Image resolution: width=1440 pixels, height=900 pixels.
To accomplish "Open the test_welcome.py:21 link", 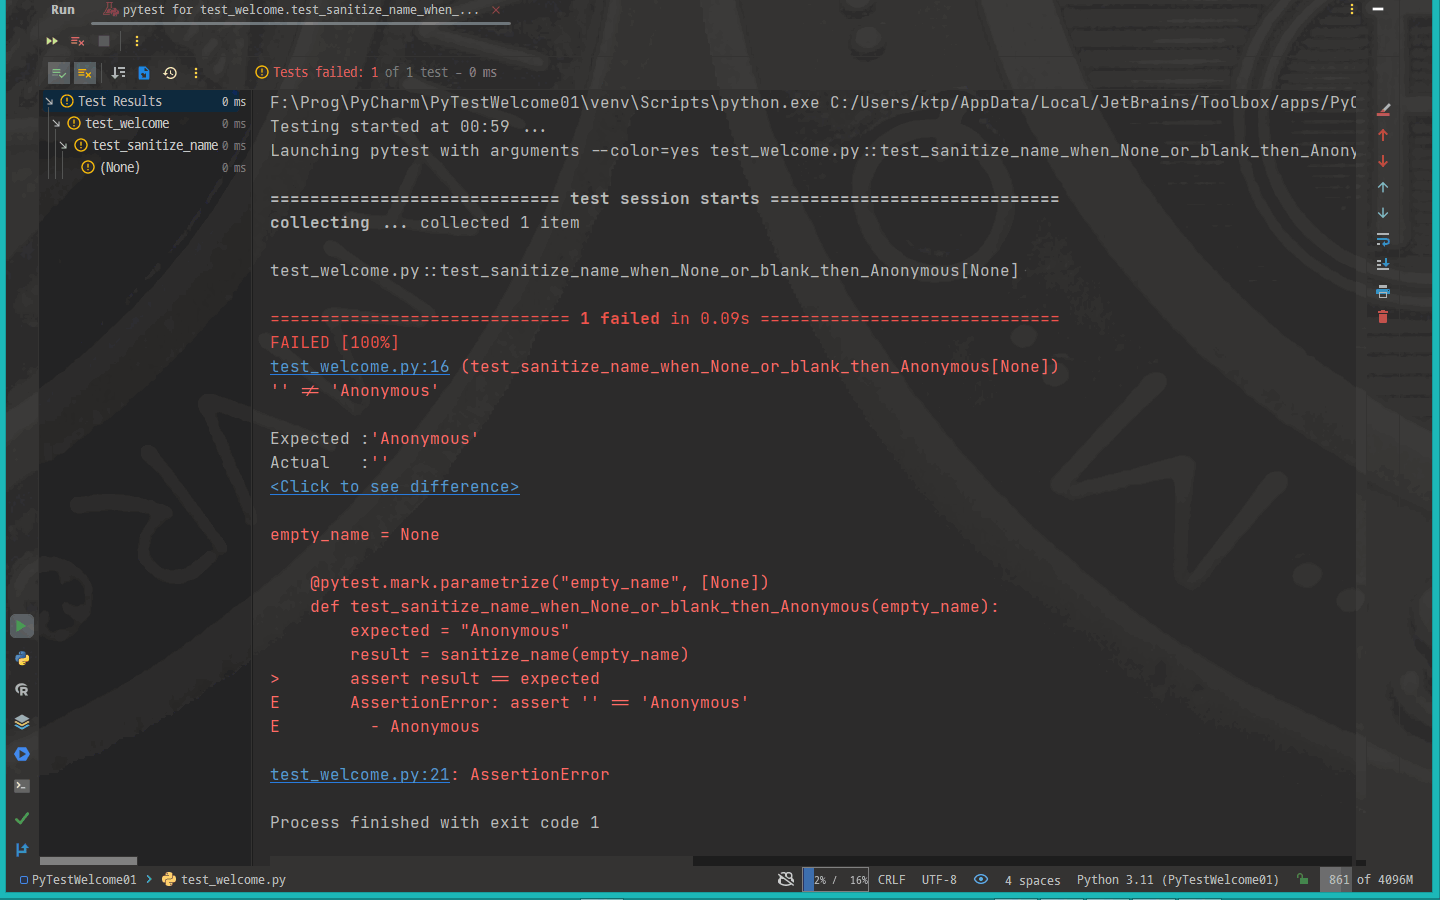I will [360, 775].
